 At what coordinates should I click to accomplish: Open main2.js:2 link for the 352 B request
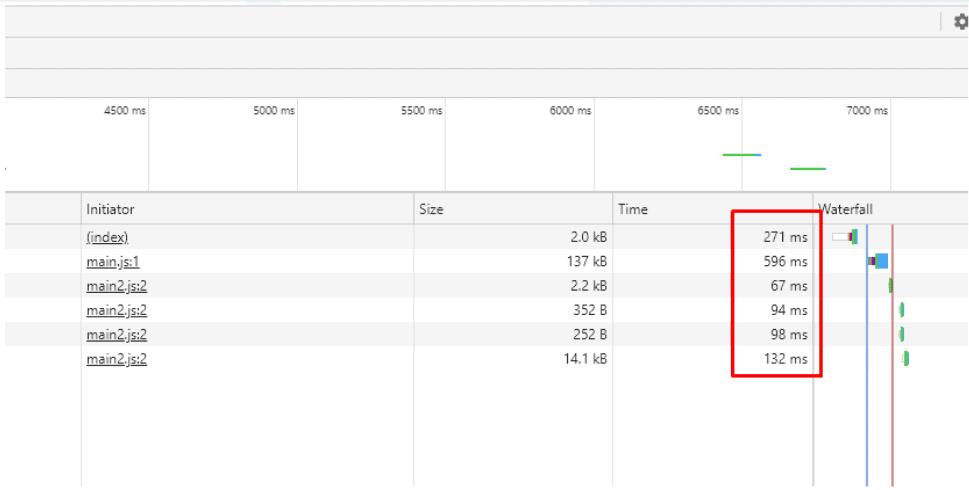tap(117, 310)
